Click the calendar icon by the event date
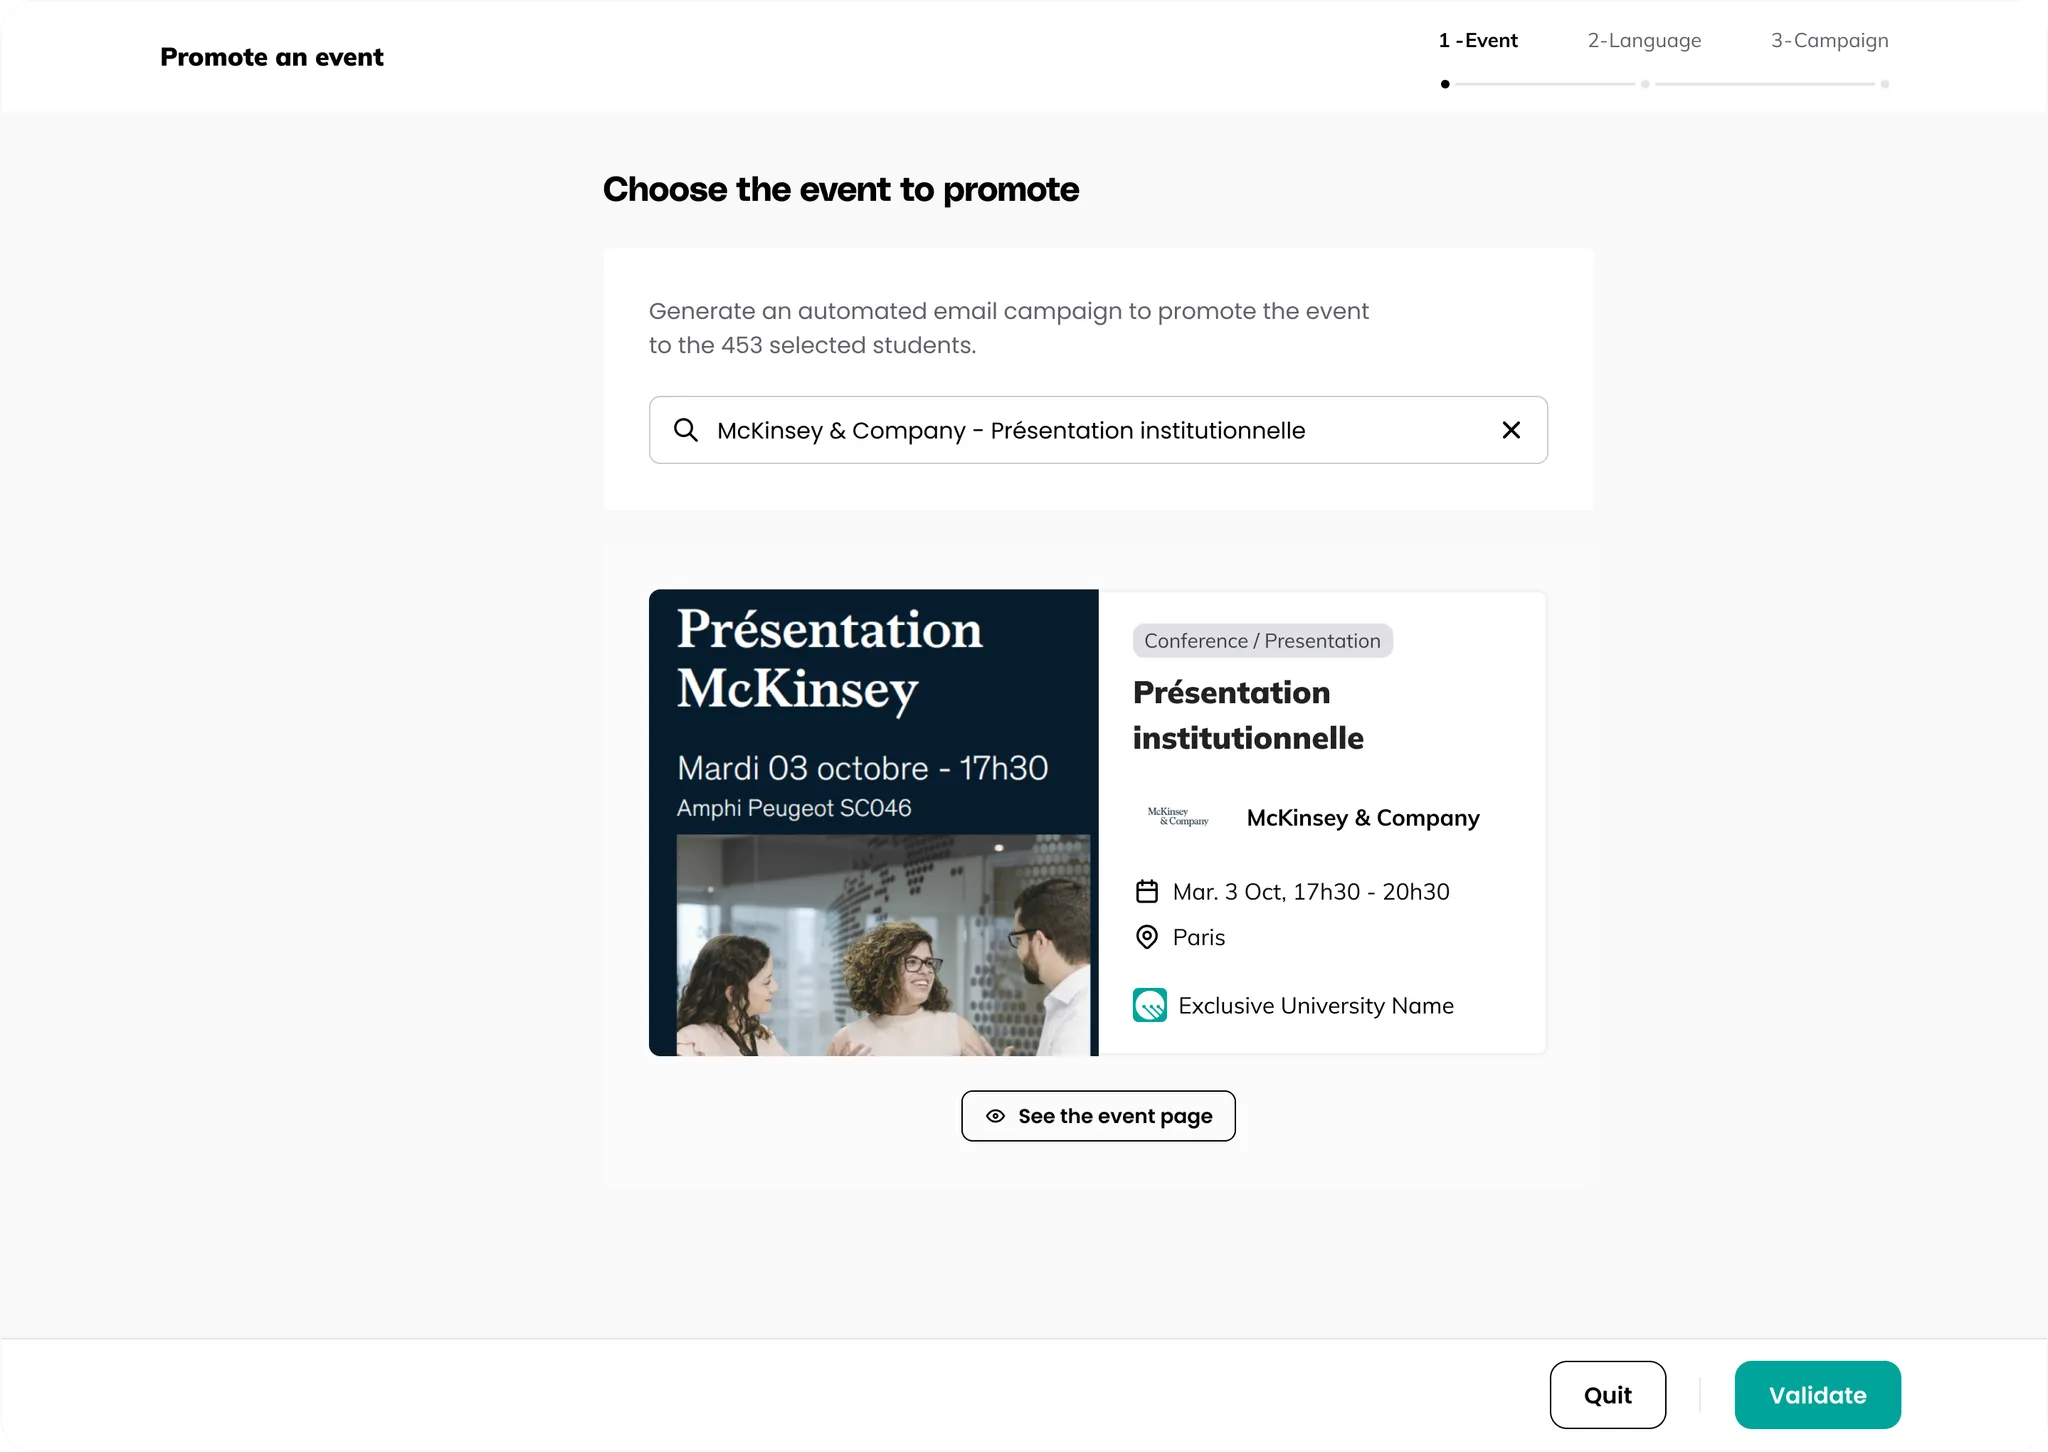Screen dimensions: 2048x1452 point(1147,891)
